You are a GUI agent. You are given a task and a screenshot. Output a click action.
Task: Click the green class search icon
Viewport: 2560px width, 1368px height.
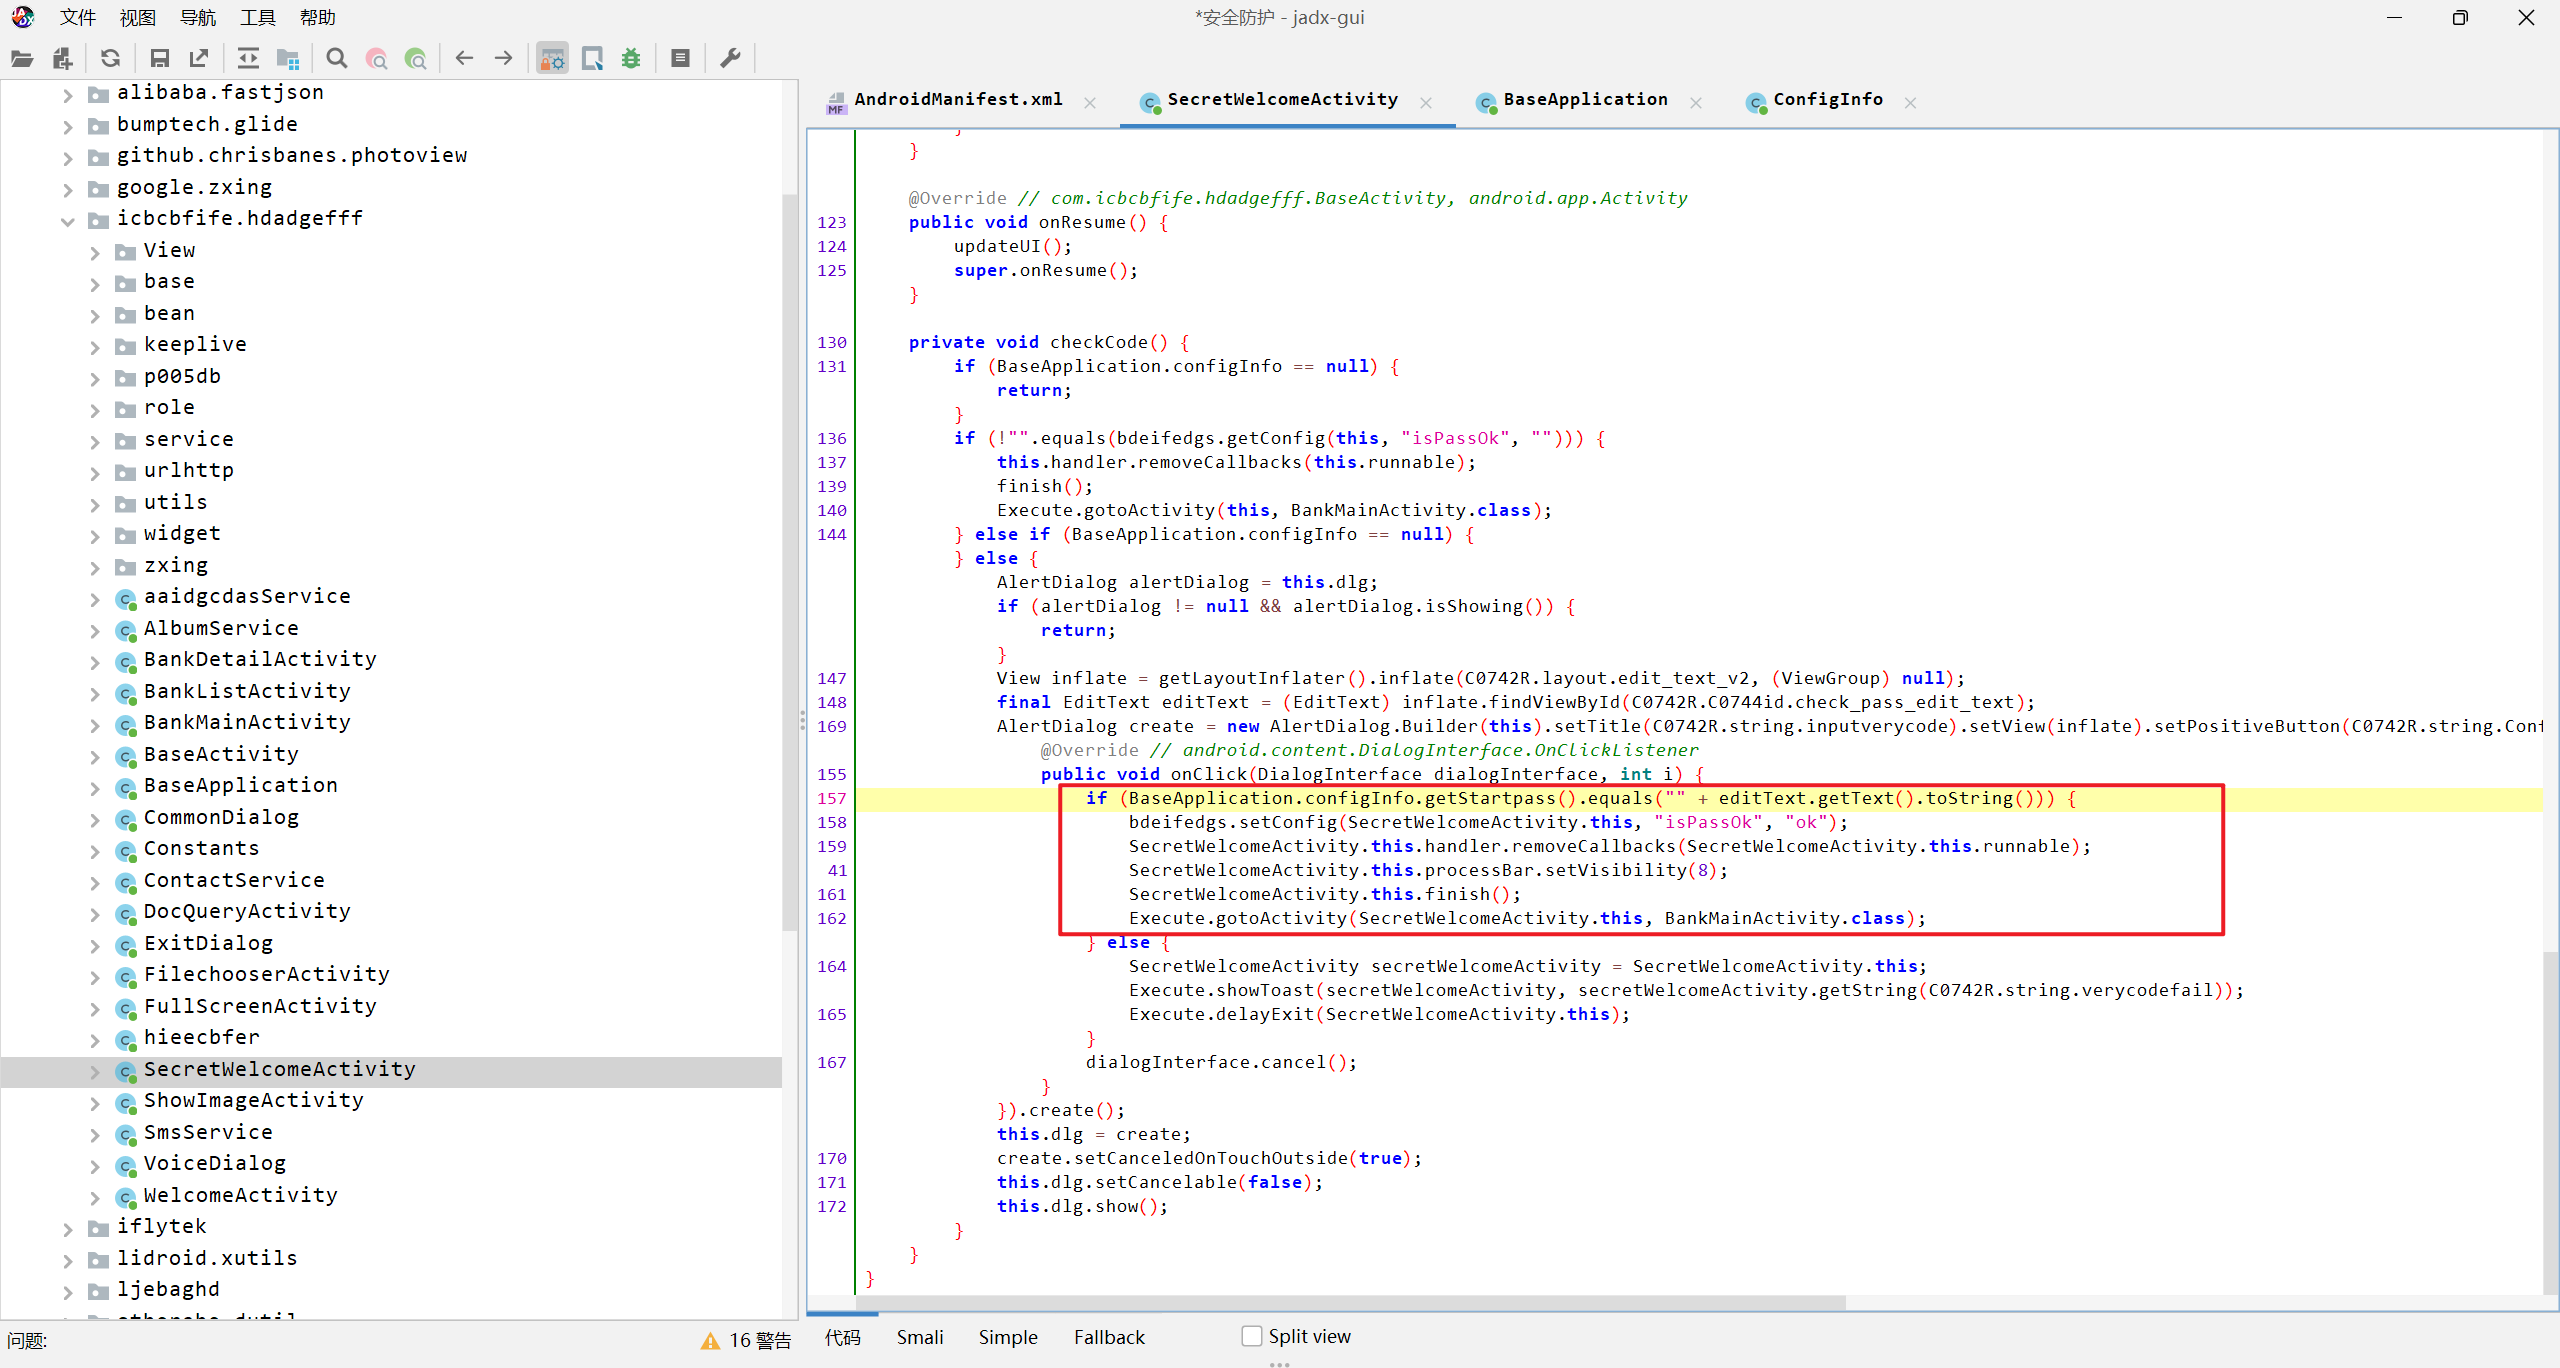(x=416, y=59)
